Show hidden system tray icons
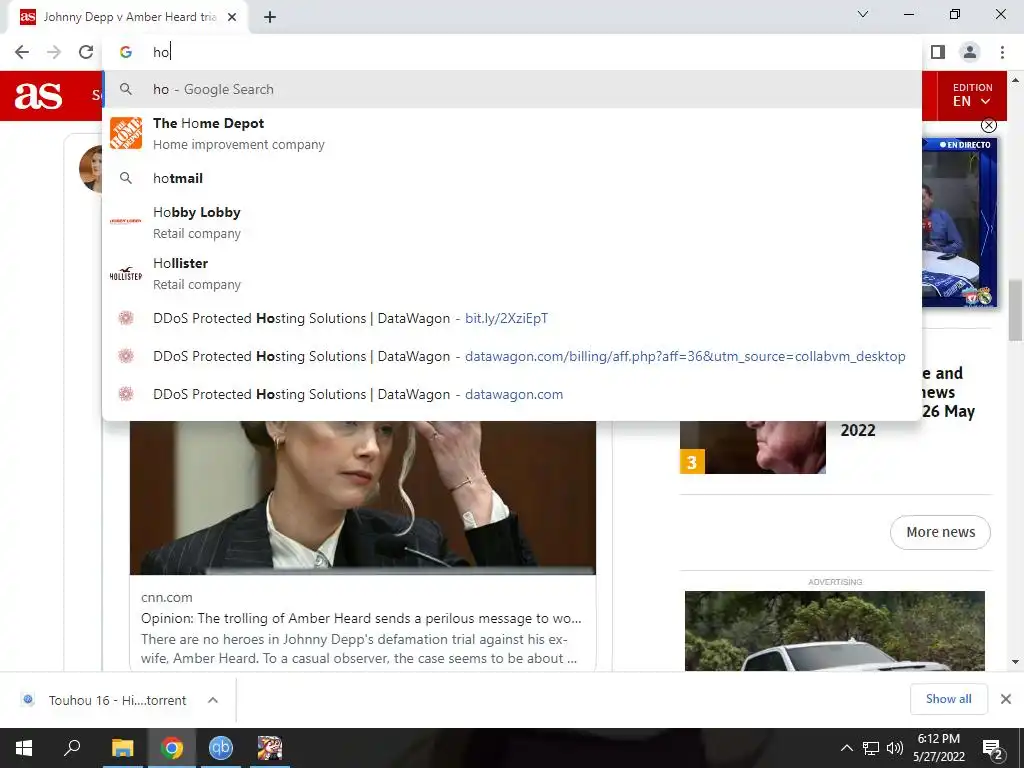This screenshot has width=1024, height=768. point(846,748)
